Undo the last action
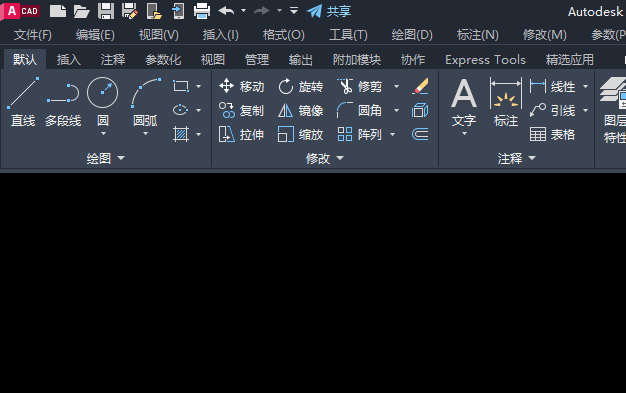 click(226, 11)
